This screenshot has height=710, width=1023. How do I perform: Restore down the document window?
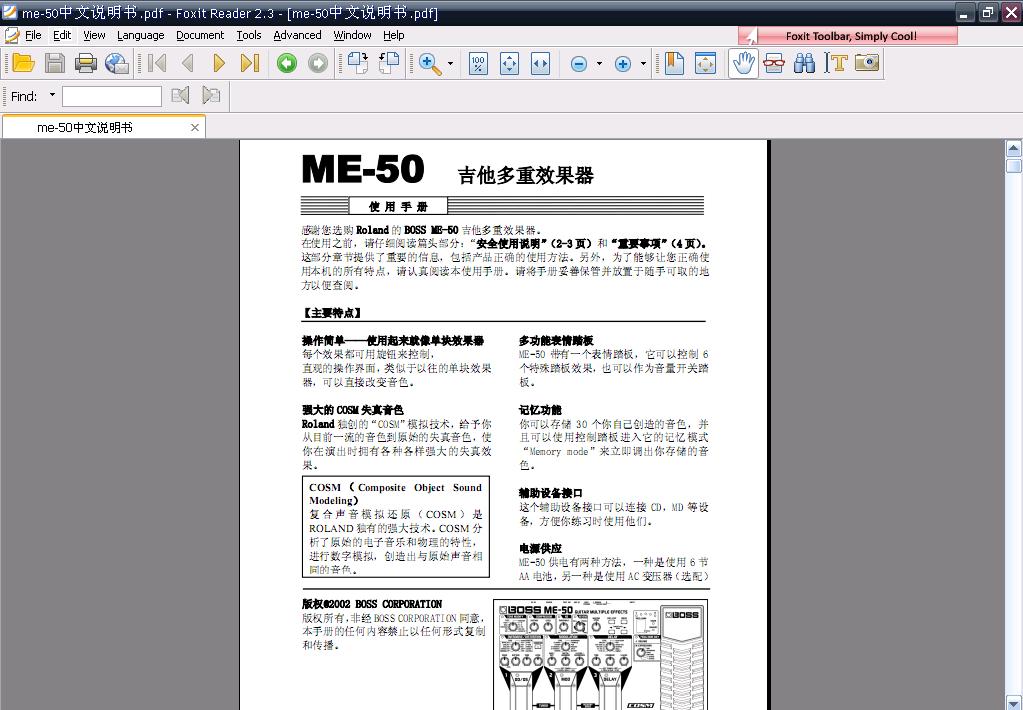tap(988, 12)
